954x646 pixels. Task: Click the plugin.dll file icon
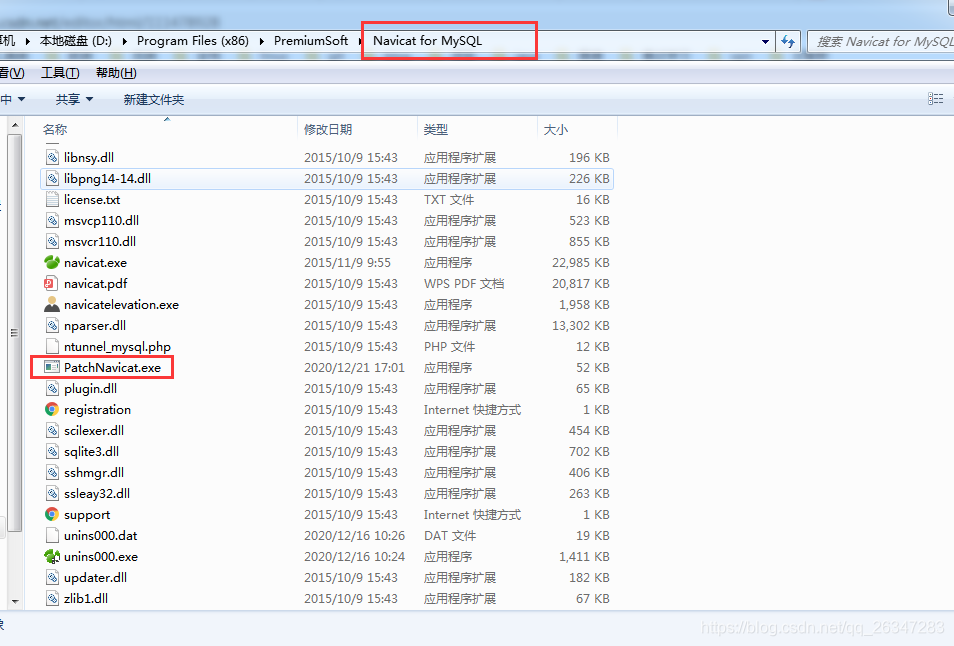(x=52, y=389)
